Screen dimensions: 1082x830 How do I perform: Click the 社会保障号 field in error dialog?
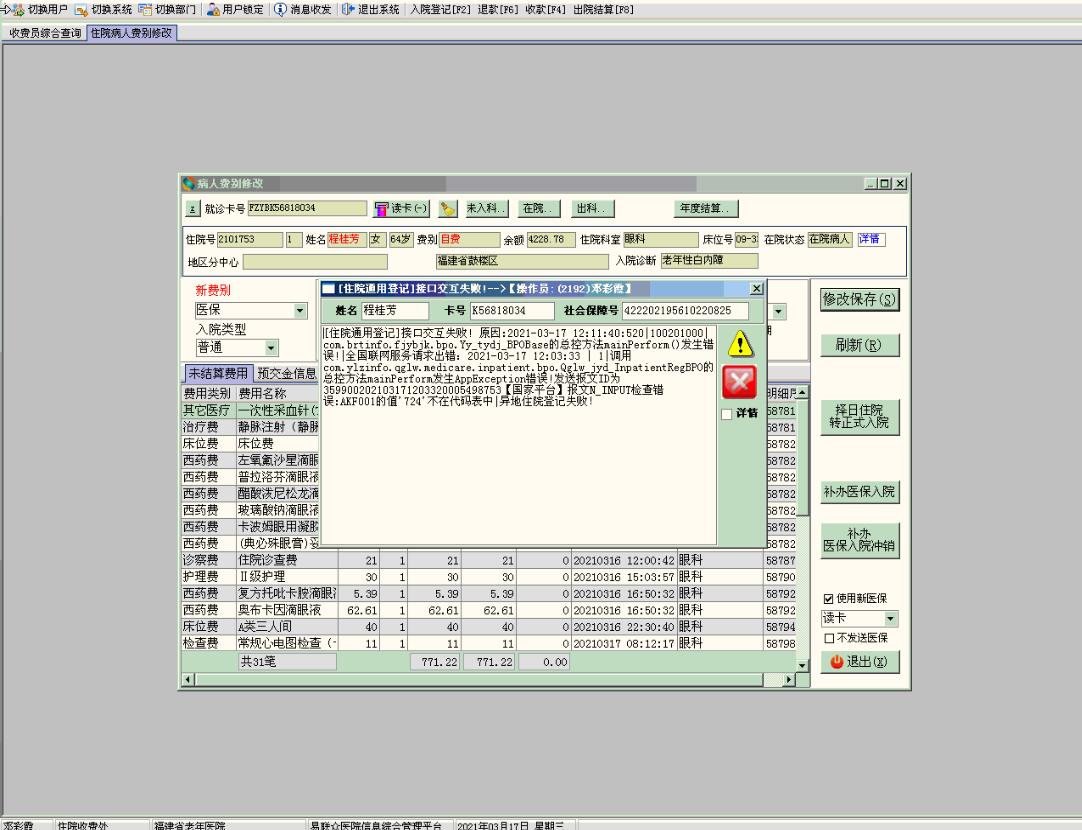click(x=685, y=310)
